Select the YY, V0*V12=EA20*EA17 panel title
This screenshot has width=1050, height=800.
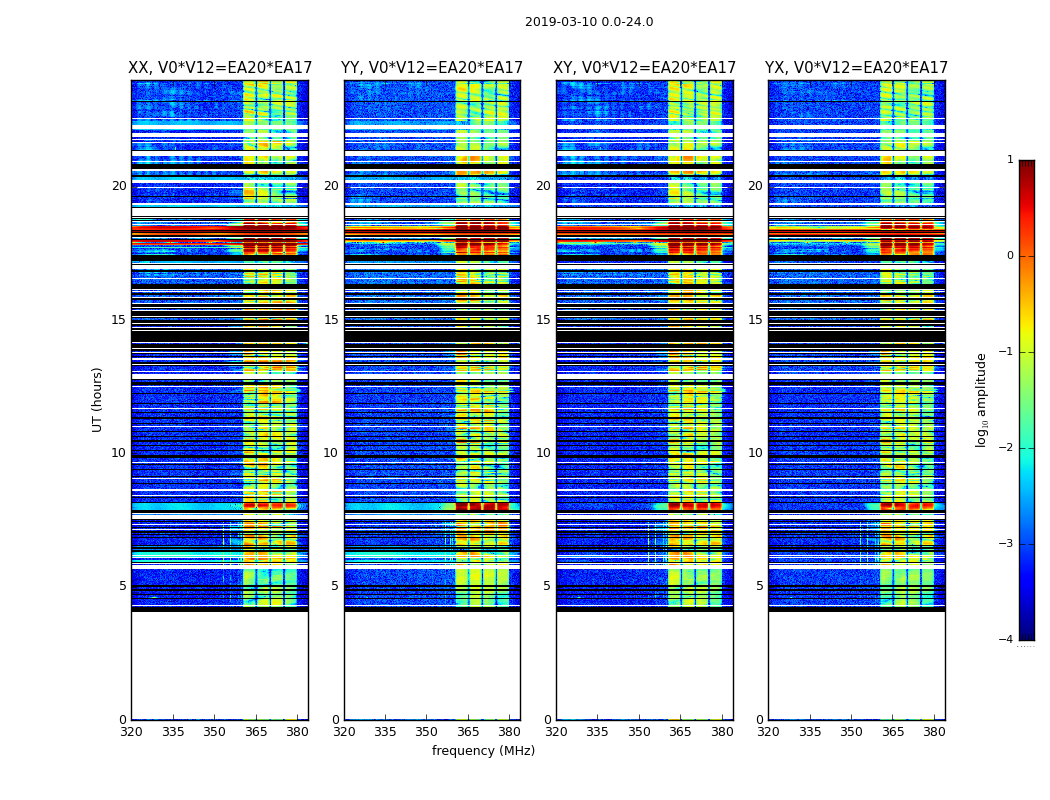pyautogui.click(x=432, y=68)
